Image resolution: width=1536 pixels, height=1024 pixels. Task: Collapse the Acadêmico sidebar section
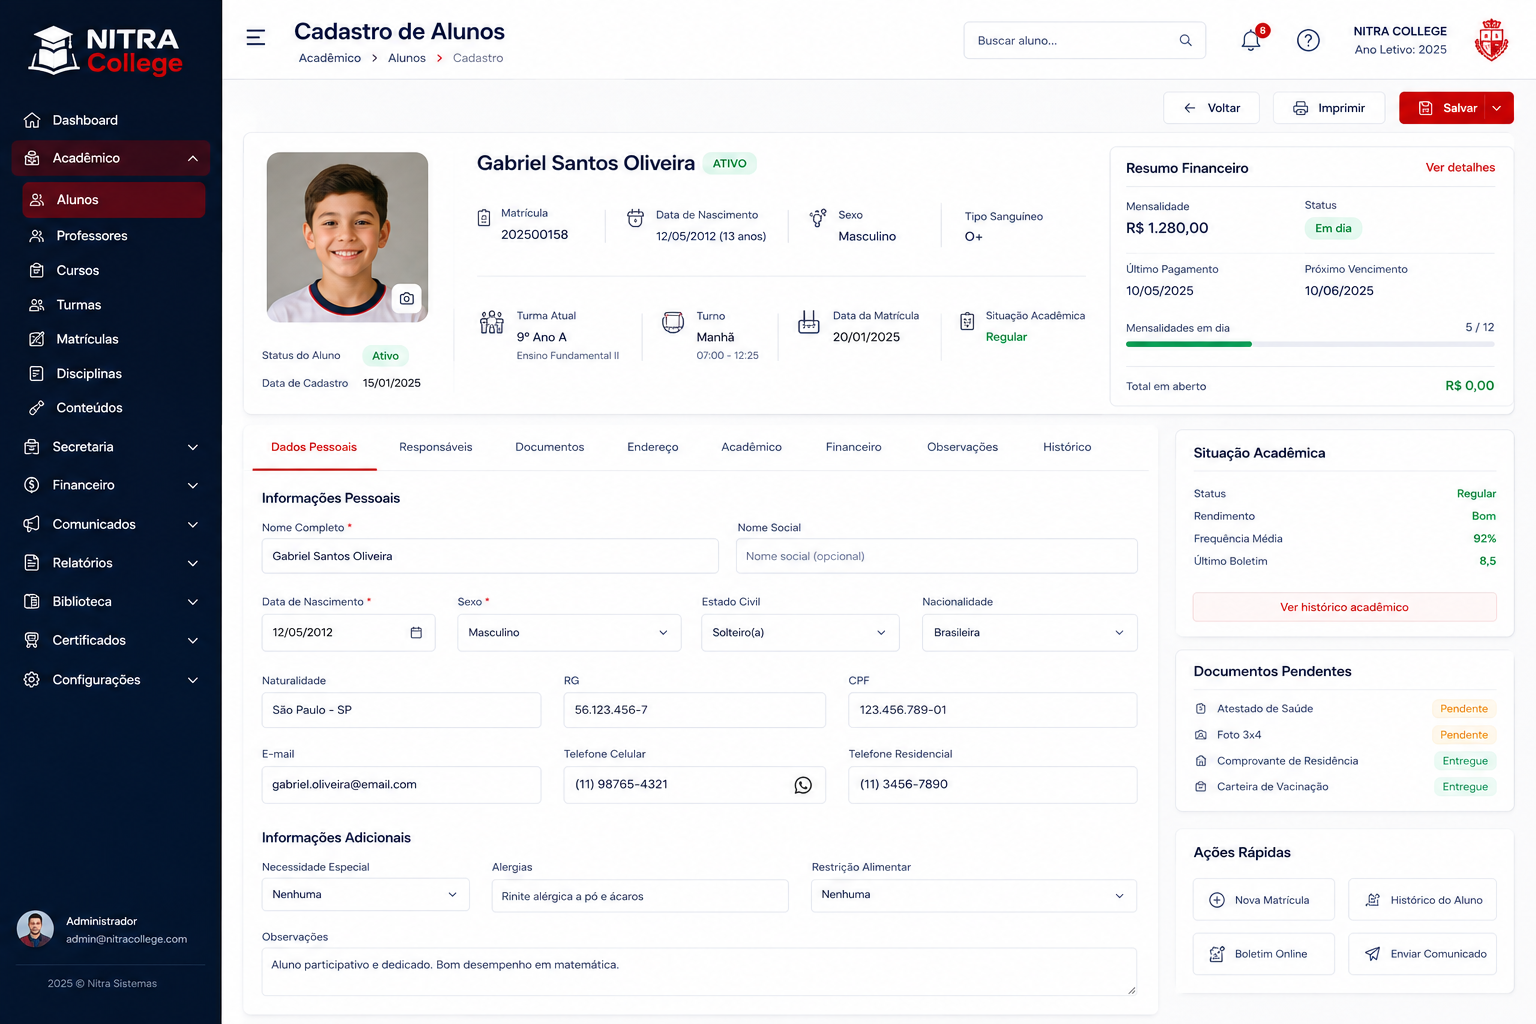point(193,159)
